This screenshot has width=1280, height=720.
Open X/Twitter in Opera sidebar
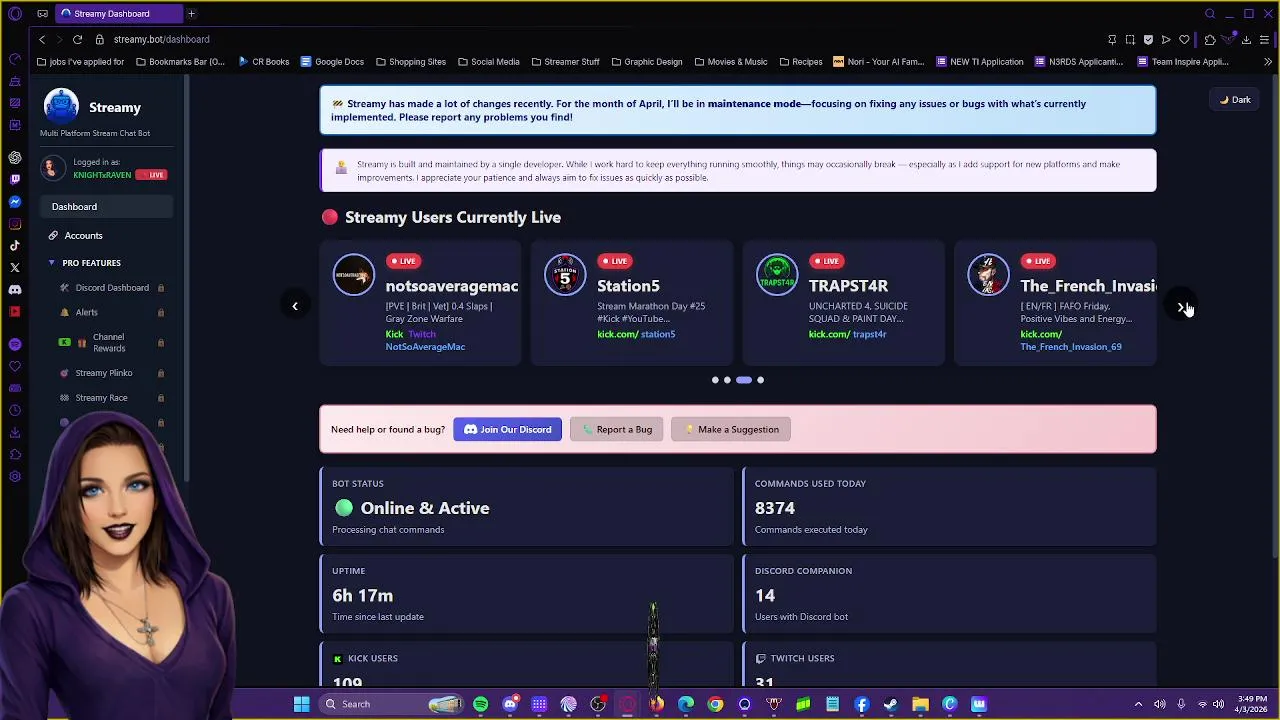15,267
